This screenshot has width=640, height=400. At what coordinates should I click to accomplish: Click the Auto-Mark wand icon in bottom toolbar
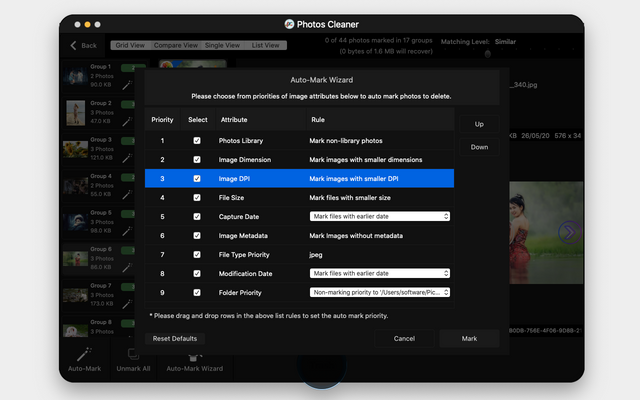coord(84,354)
